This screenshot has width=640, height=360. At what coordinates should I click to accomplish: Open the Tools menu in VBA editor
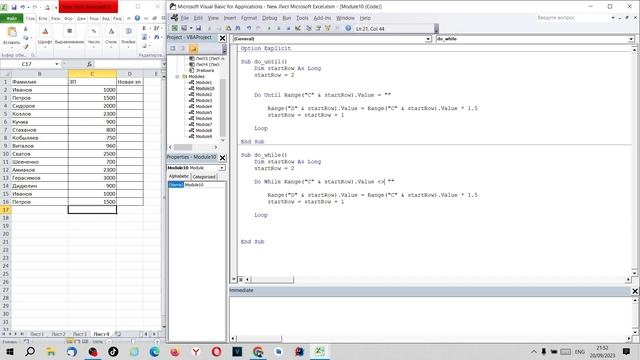coord(302,18)
